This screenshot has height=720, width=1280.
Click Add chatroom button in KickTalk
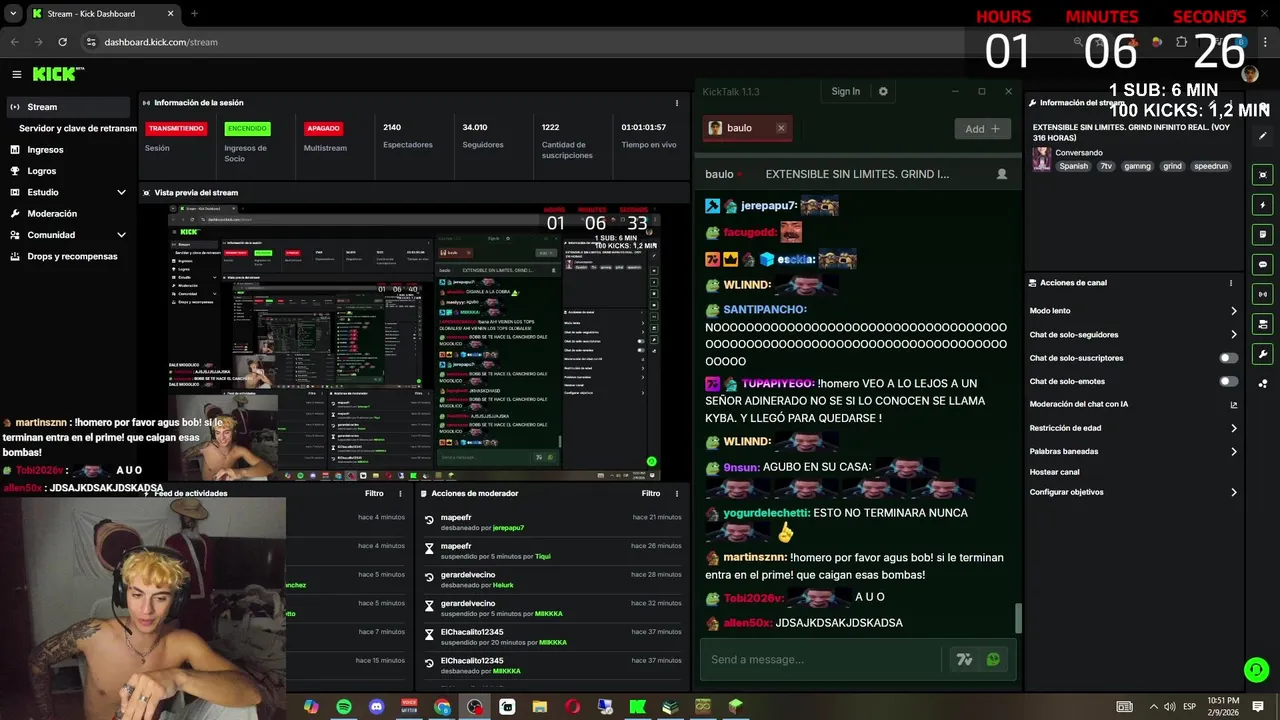point(982,129)
